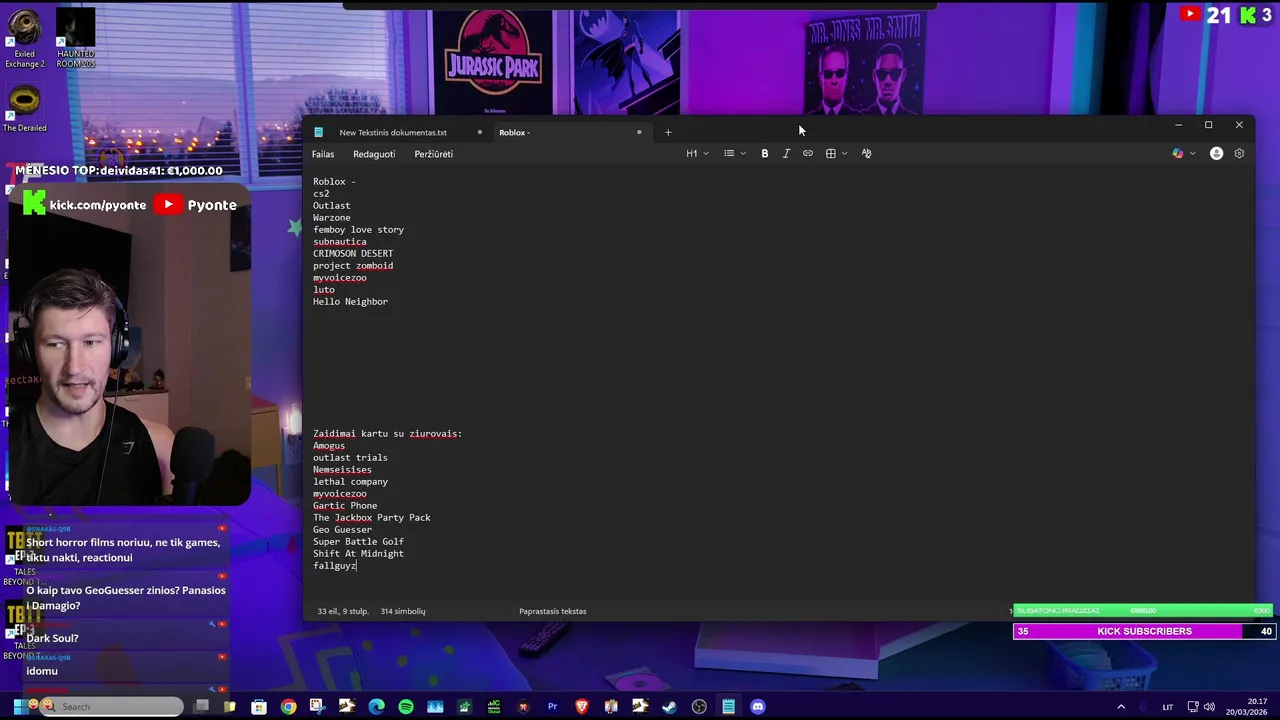The height and width of the screenshot is (720, 1280).
Task: Add a new Notepad tab
Action: 668,132
